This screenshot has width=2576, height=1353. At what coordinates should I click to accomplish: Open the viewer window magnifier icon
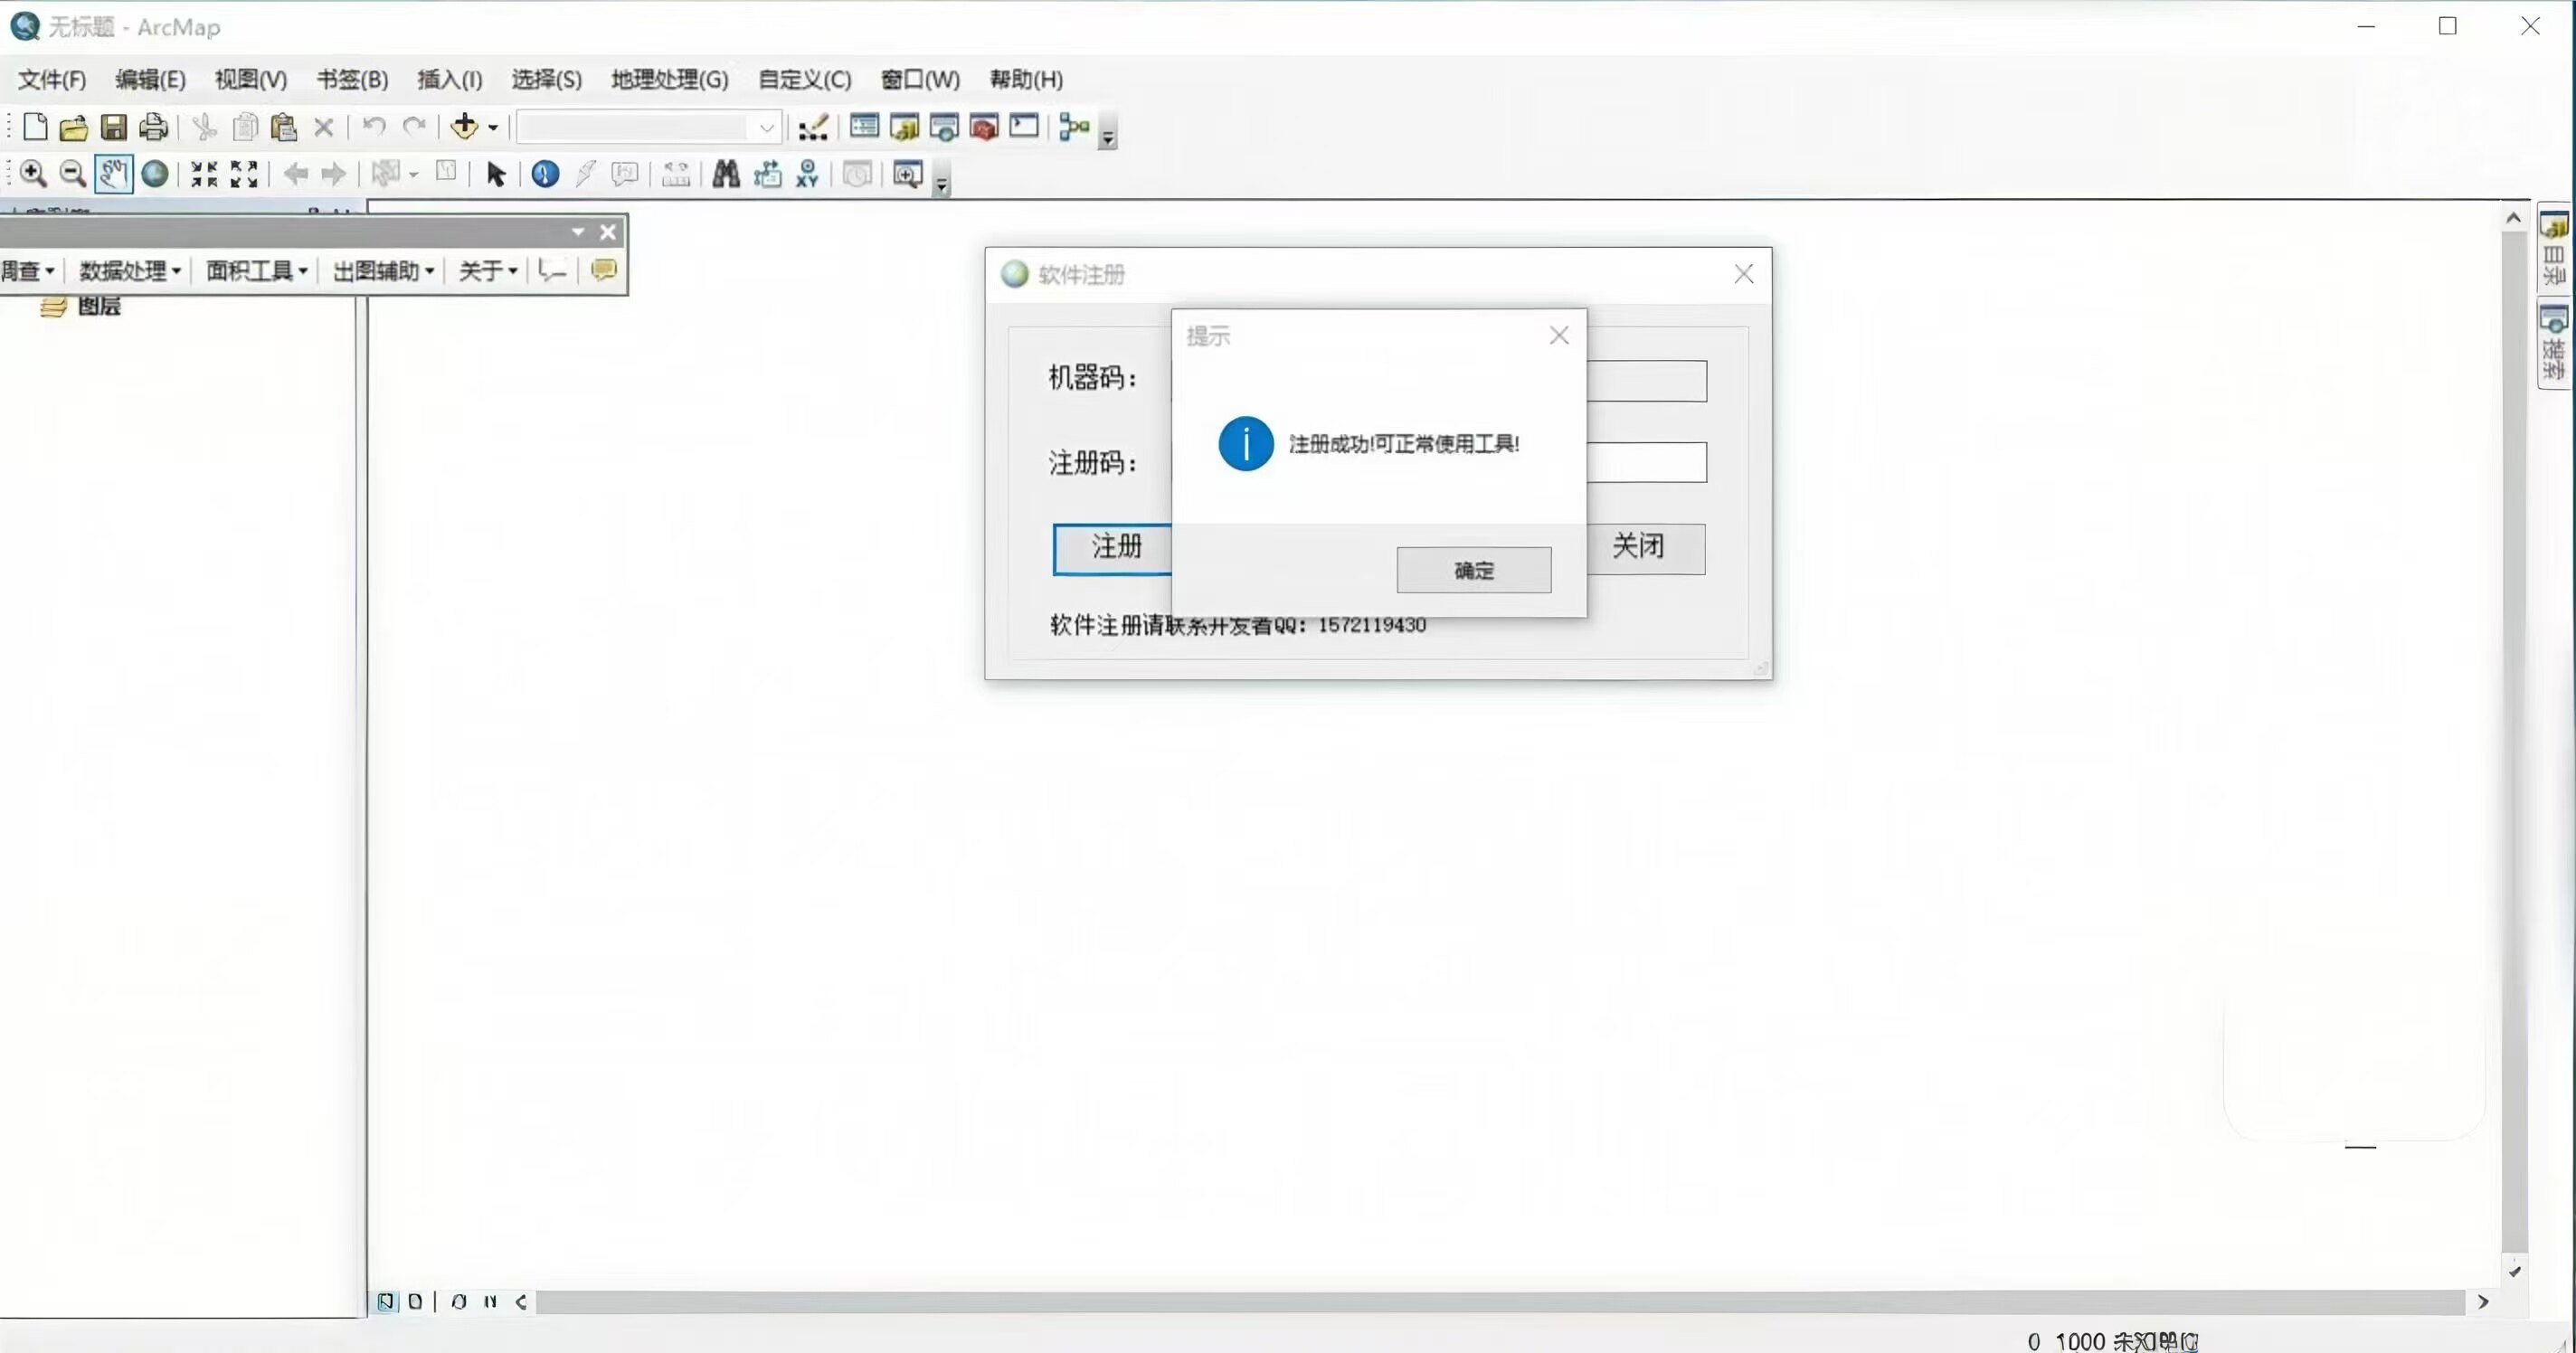point(907,174)
